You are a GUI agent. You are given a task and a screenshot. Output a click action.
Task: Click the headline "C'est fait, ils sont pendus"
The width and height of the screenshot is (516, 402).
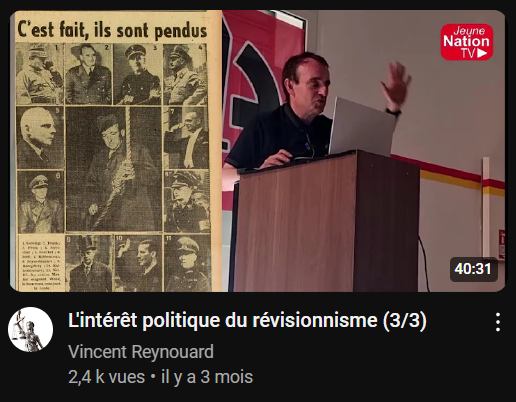coord(112,29)
